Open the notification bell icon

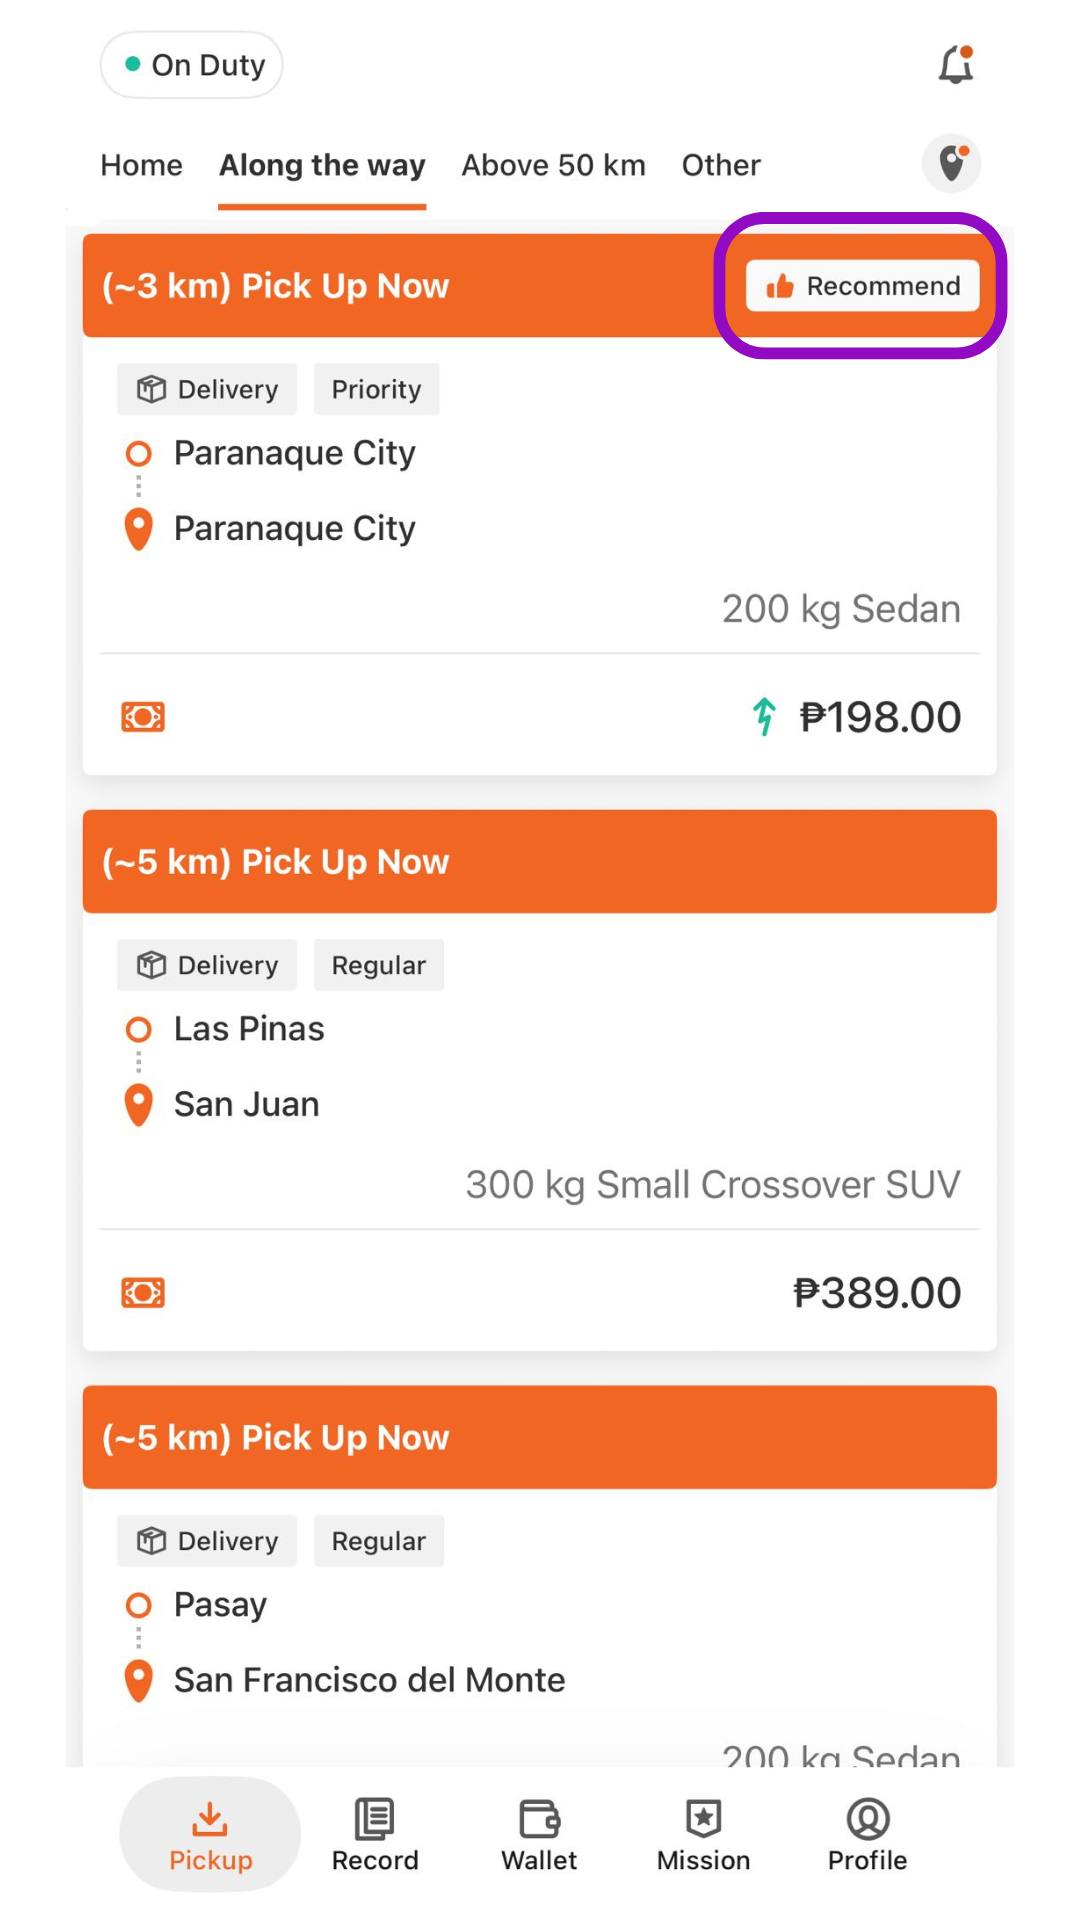(956, 65)
